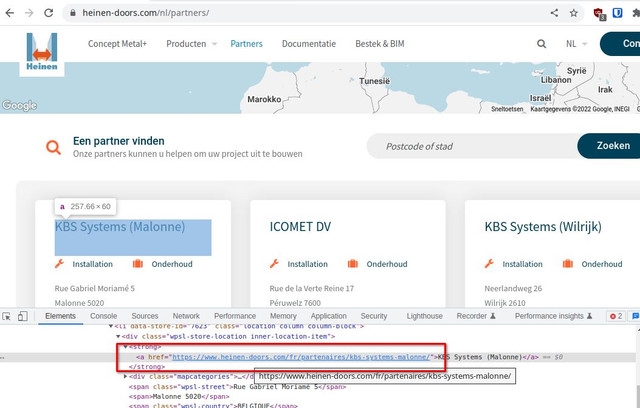Image resolution: width=640 pixels, height=408 pixels.
Task: Click the lock icon in address bar
Action: (x=73, y=13)
